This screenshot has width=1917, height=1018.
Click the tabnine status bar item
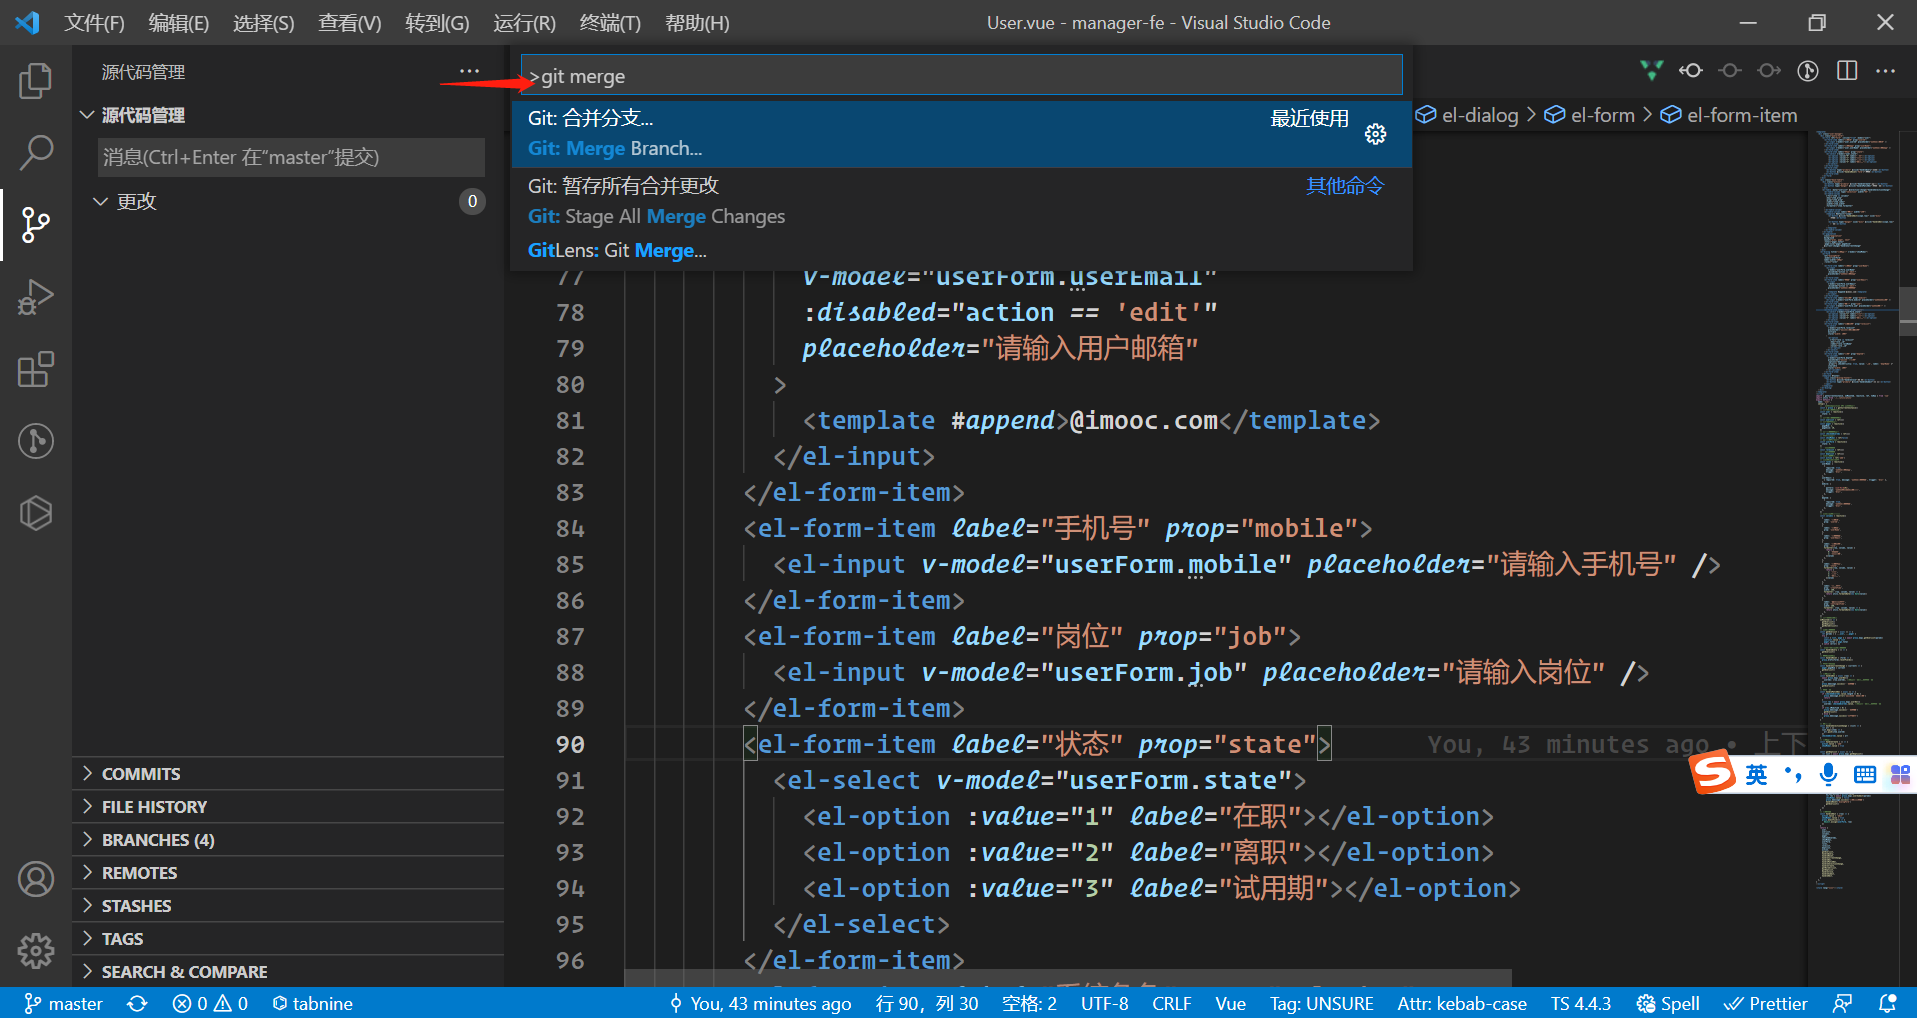[312, 1003]
